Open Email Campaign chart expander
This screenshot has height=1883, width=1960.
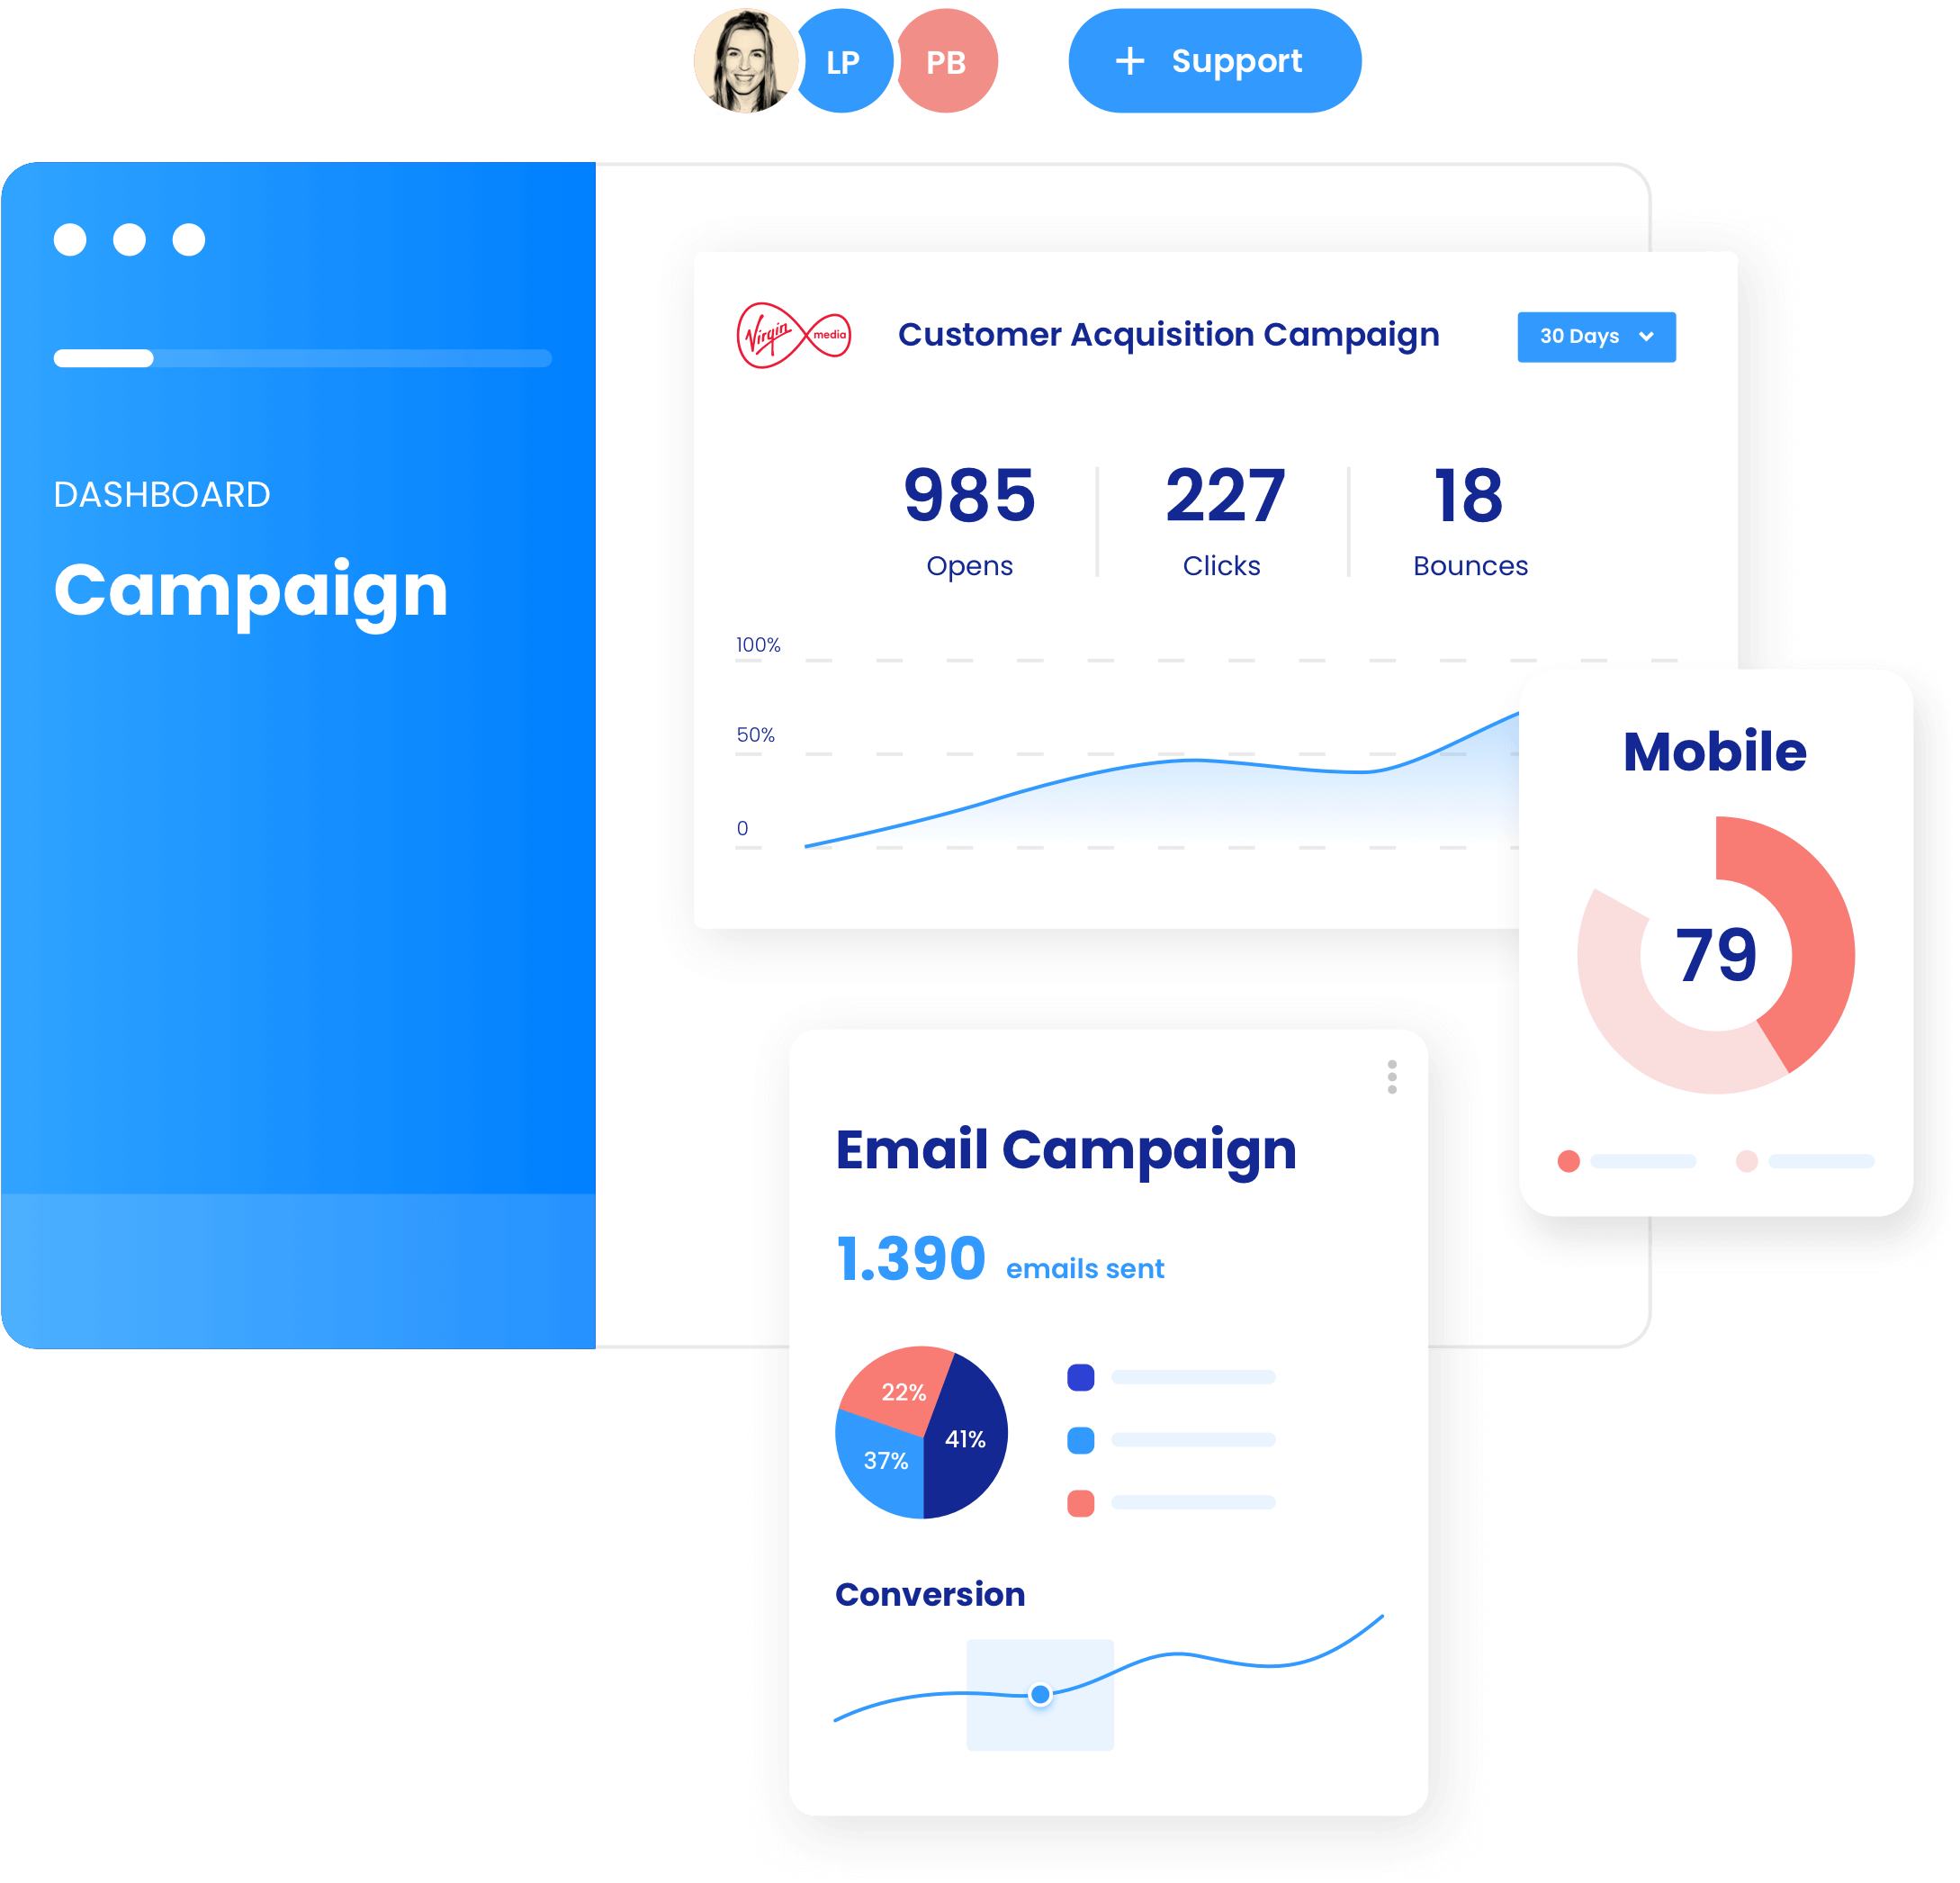pyautogui.click(x=1391, y=1077)
